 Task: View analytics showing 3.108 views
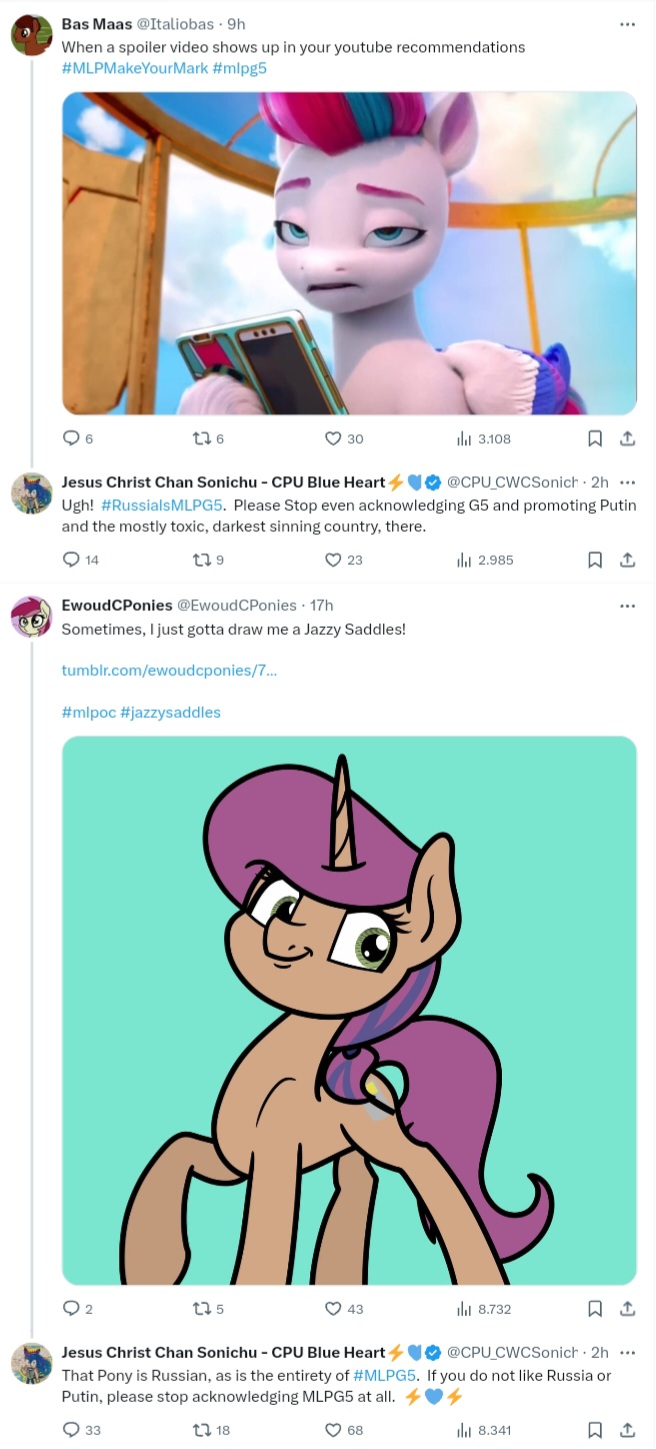[484, 438]
